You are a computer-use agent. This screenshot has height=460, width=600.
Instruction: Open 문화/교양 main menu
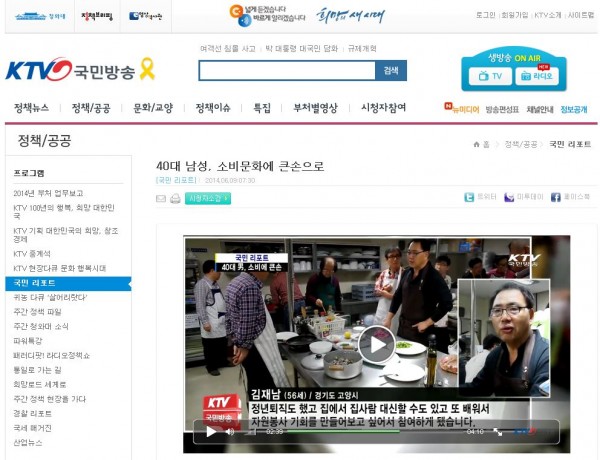point(153,108)
